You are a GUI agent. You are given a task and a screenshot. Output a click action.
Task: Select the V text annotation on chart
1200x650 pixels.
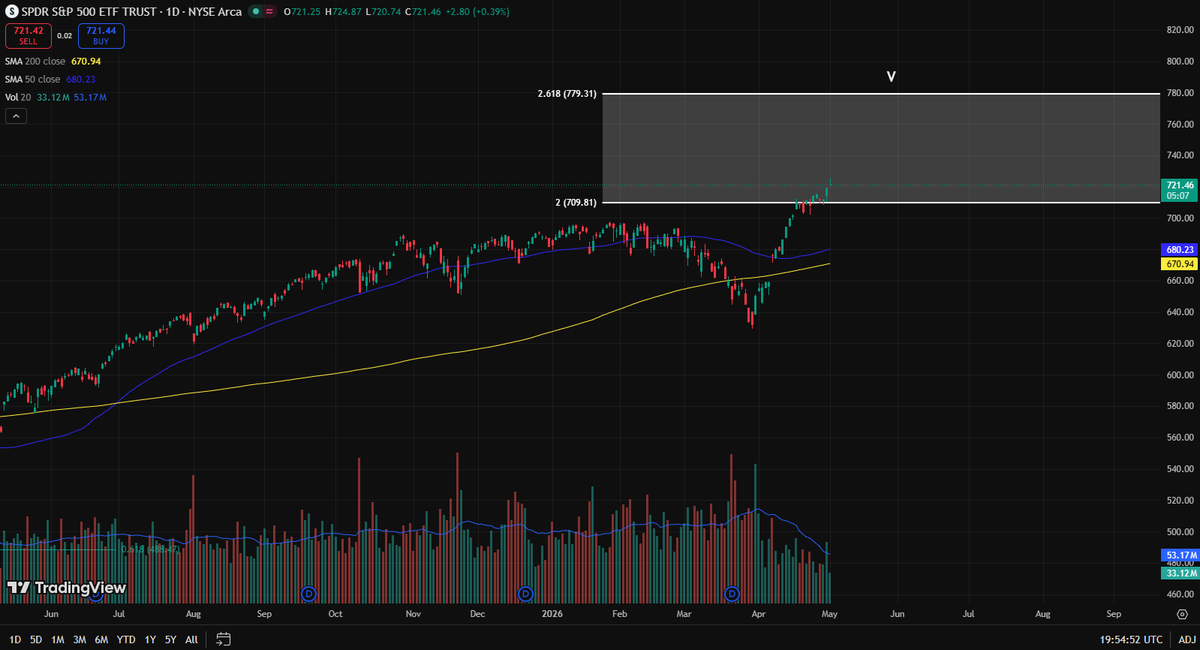point(891,76)
